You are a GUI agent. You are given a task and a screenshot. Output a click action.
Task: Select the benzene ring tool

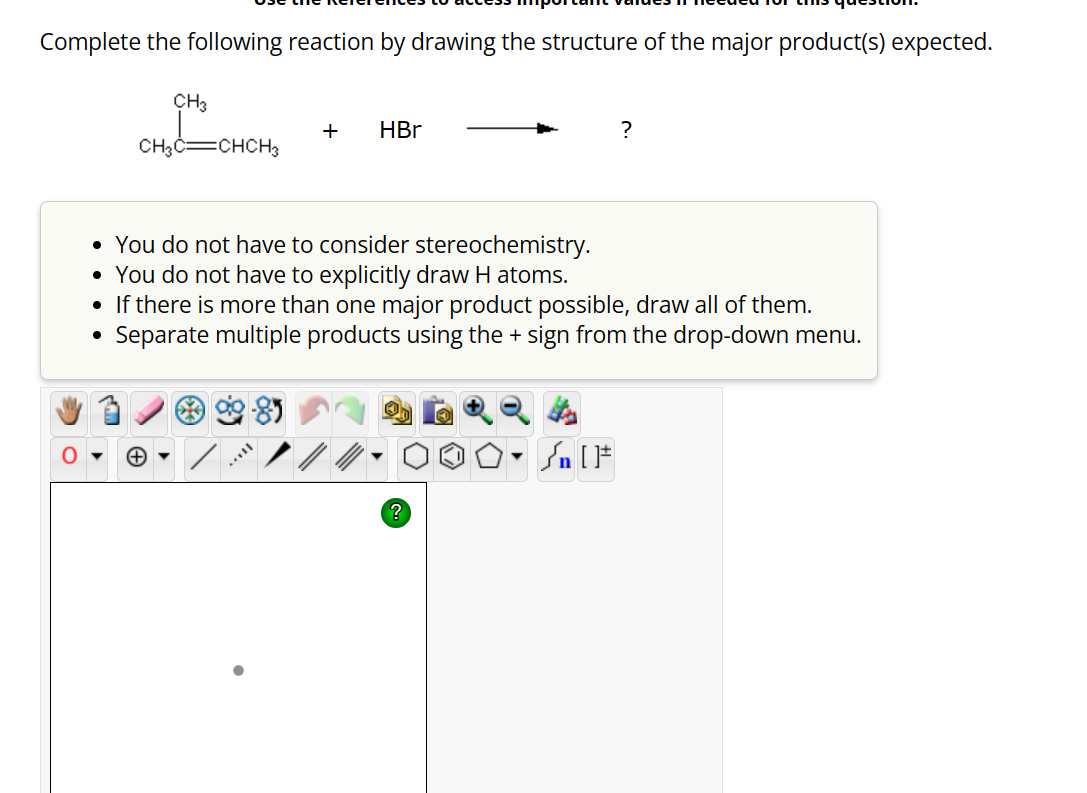coord(452,456)
